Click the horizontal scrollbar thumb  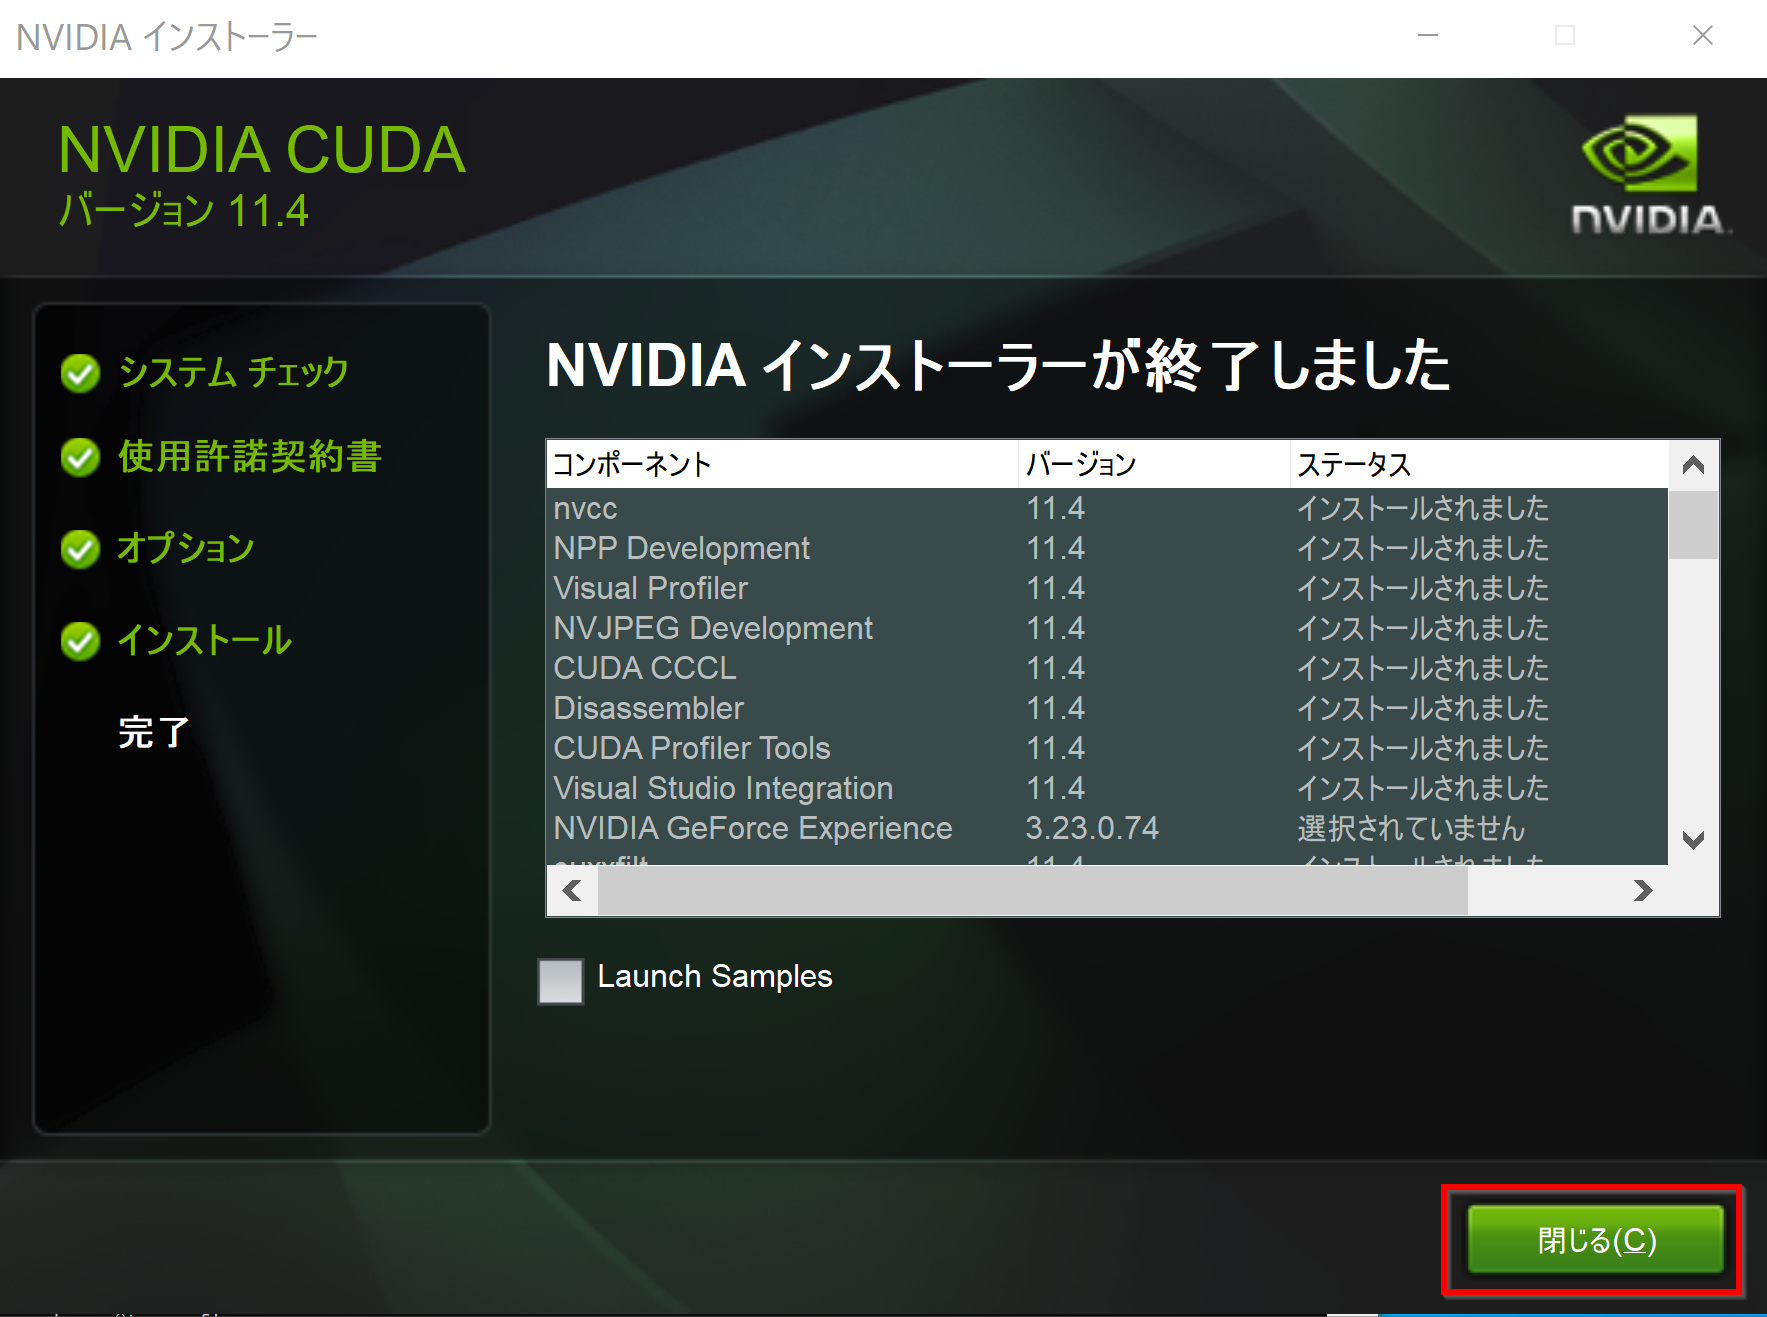[1031, 890]
